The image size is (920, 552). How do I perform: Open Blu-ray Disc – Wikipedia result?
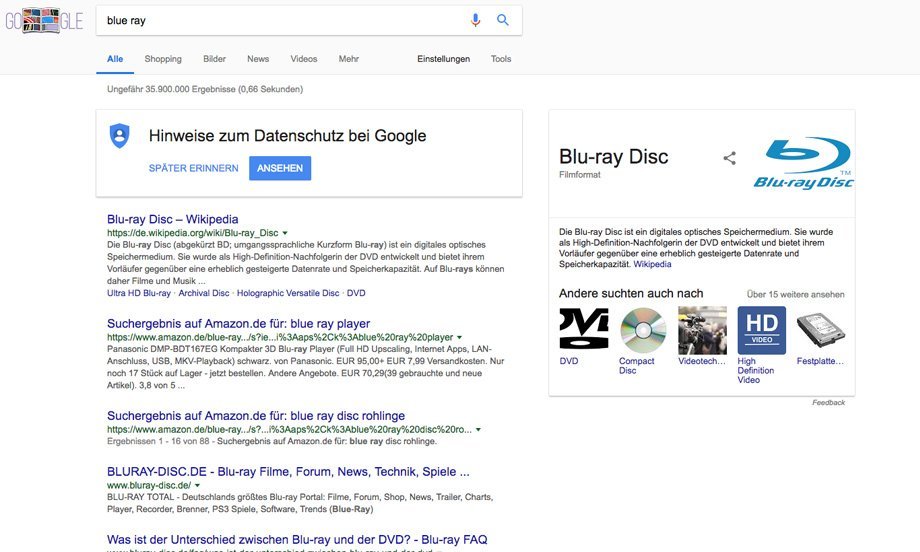(x=172, y=219)
